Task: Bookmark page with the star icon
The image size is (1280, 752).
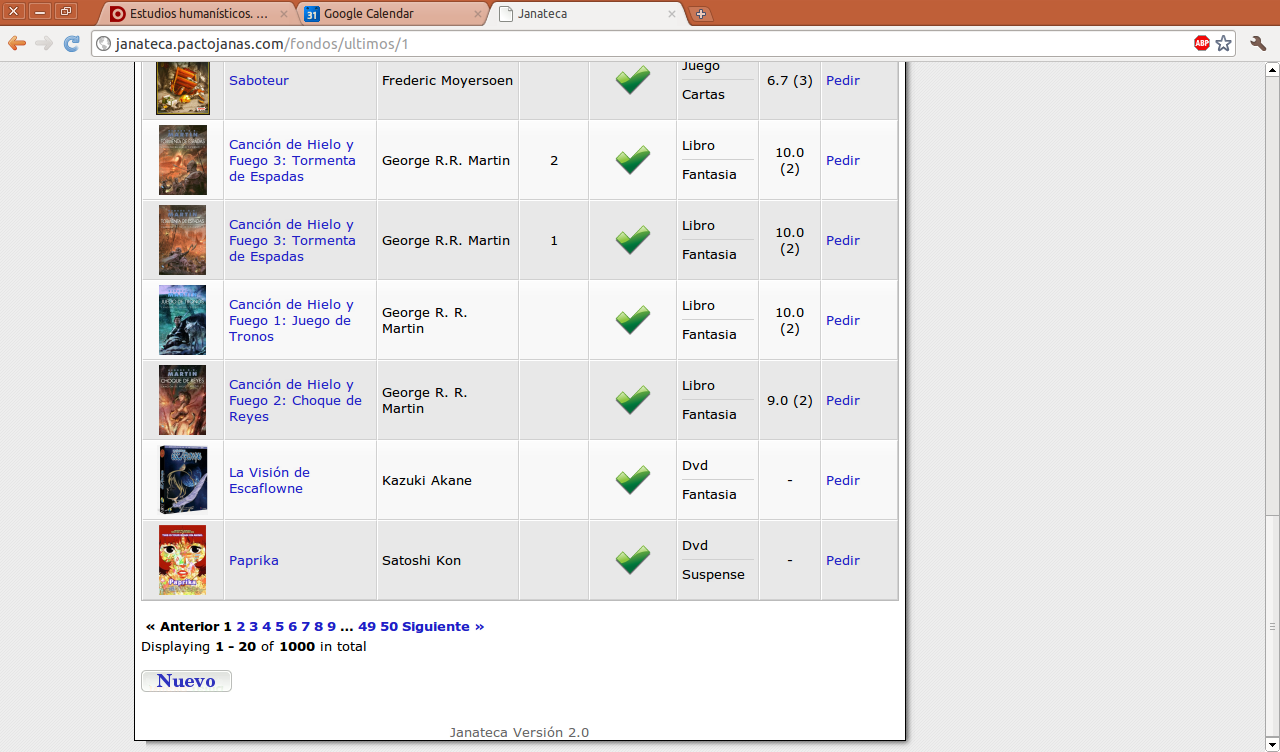Action: [1223, 43]
